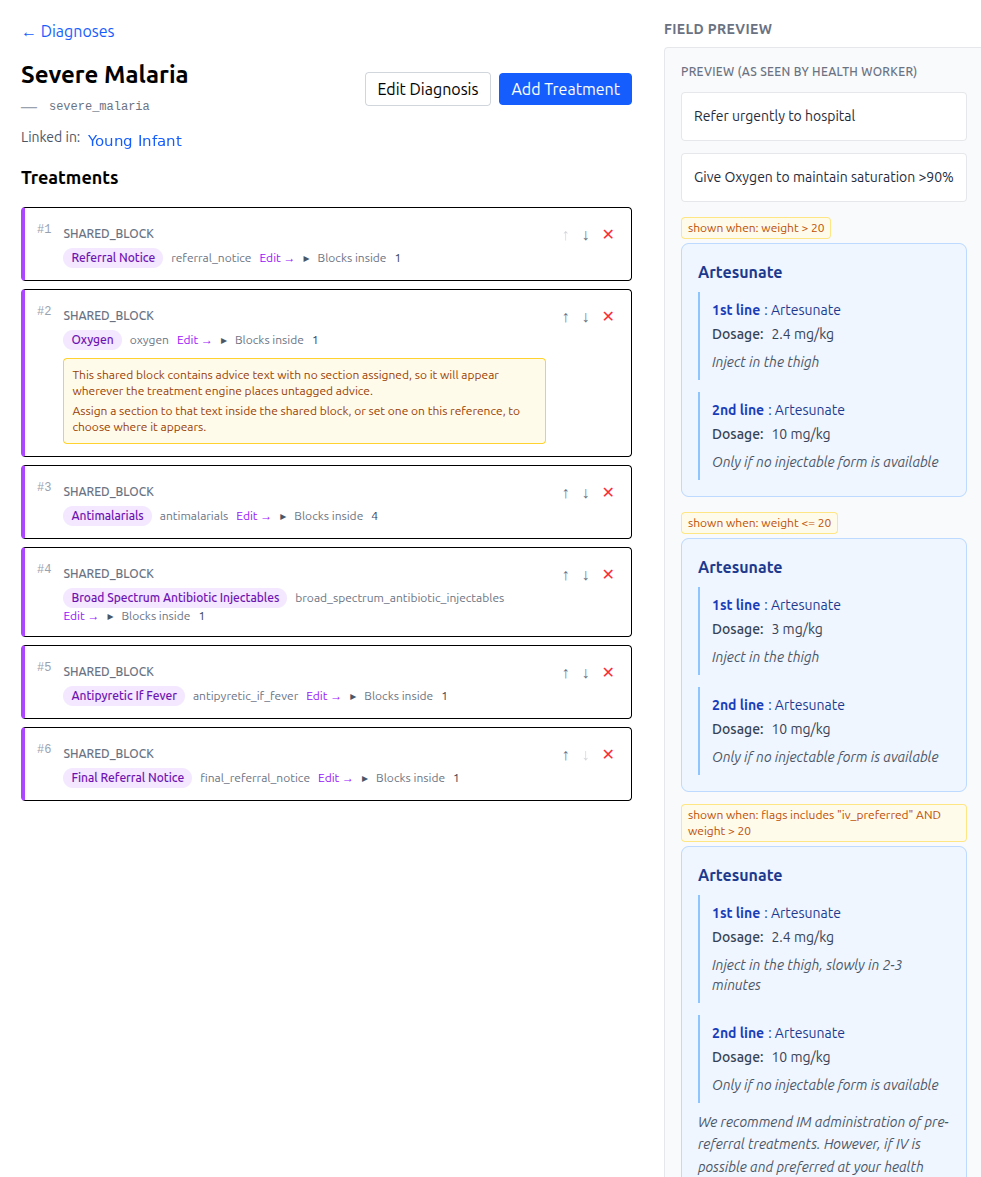
Task: Click the FIELD PREVIEW panel heading
Action: (x=718, y=29)
